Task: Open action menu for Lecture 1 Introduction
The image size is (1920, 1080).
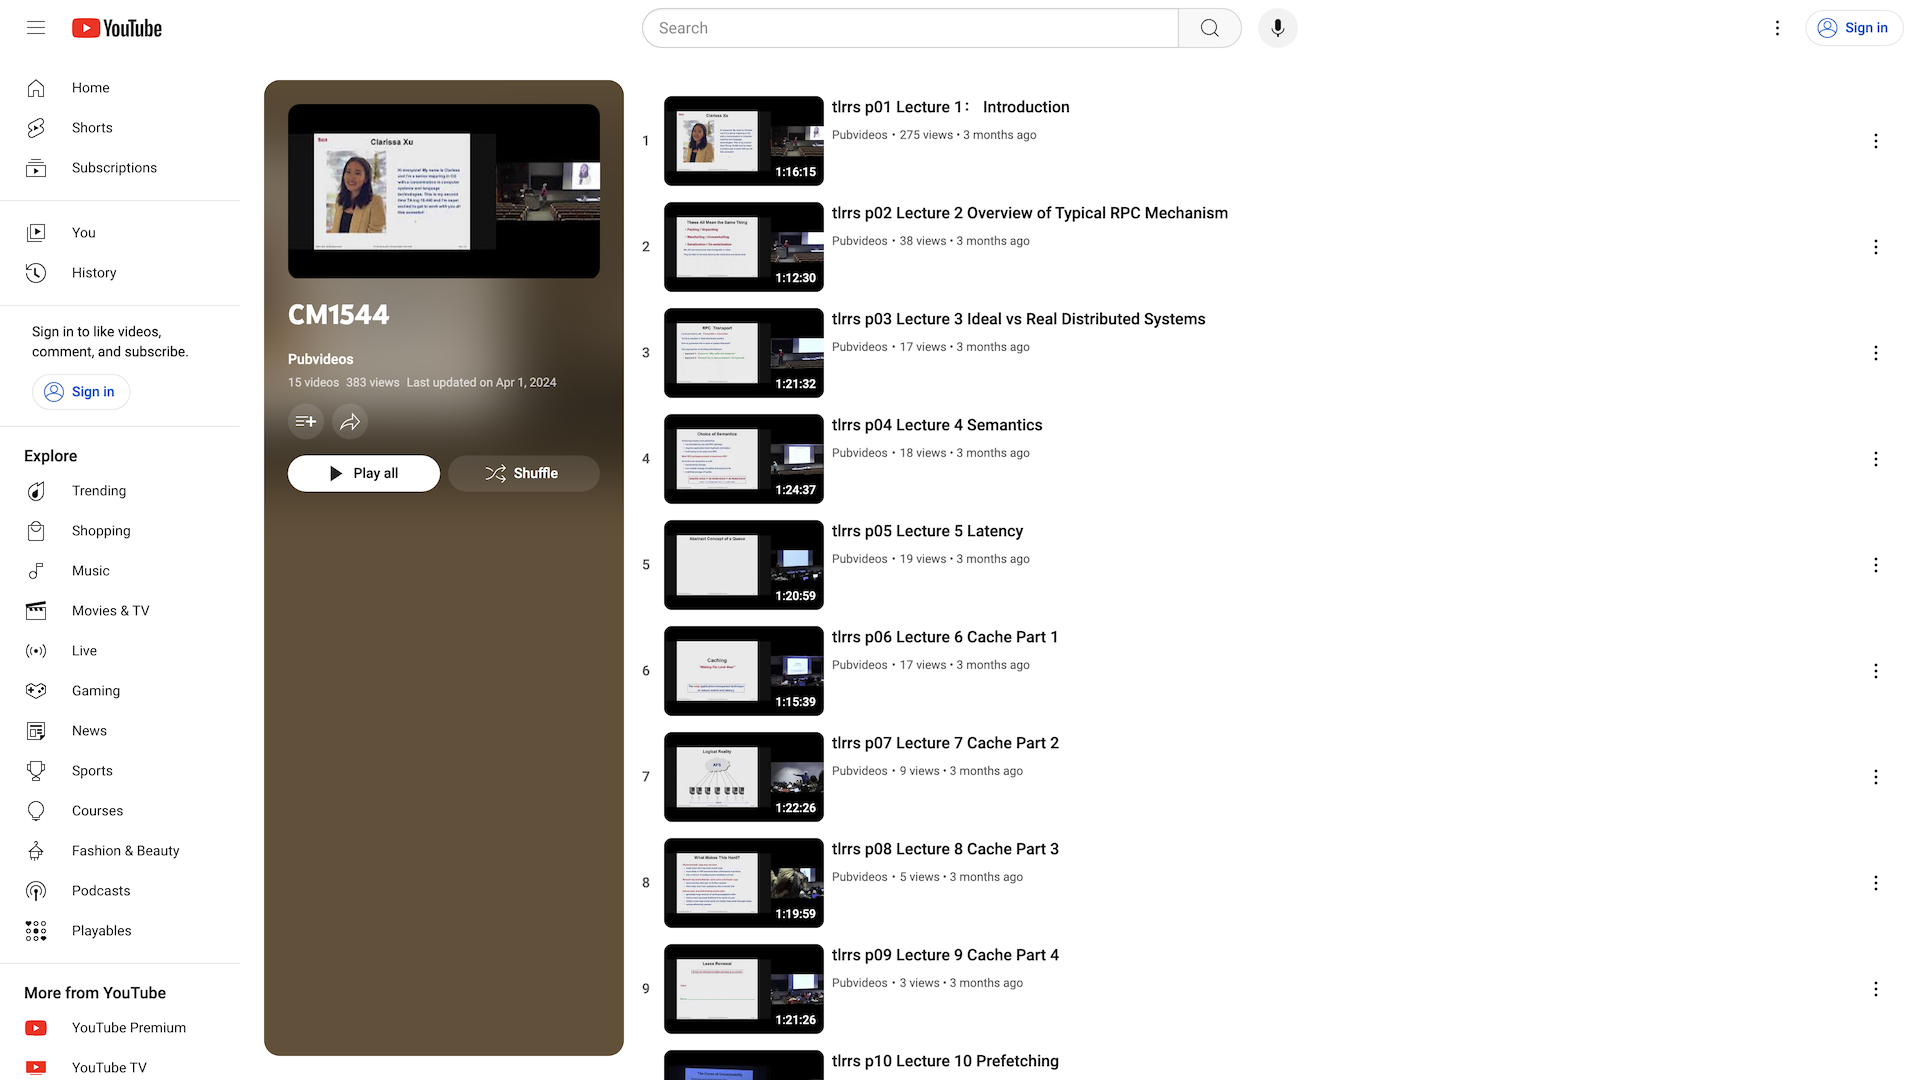Action: 1876,141
